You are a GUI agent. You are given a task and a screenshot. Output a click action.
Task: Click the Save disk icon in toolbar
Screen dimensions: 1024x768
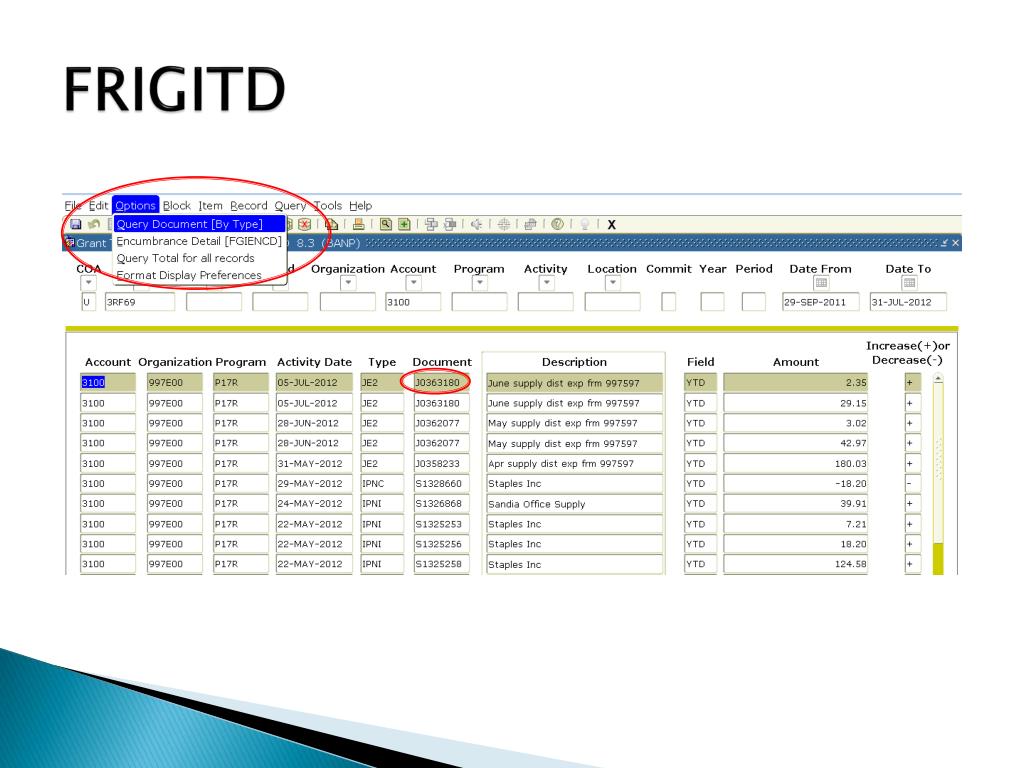[76, 224]
